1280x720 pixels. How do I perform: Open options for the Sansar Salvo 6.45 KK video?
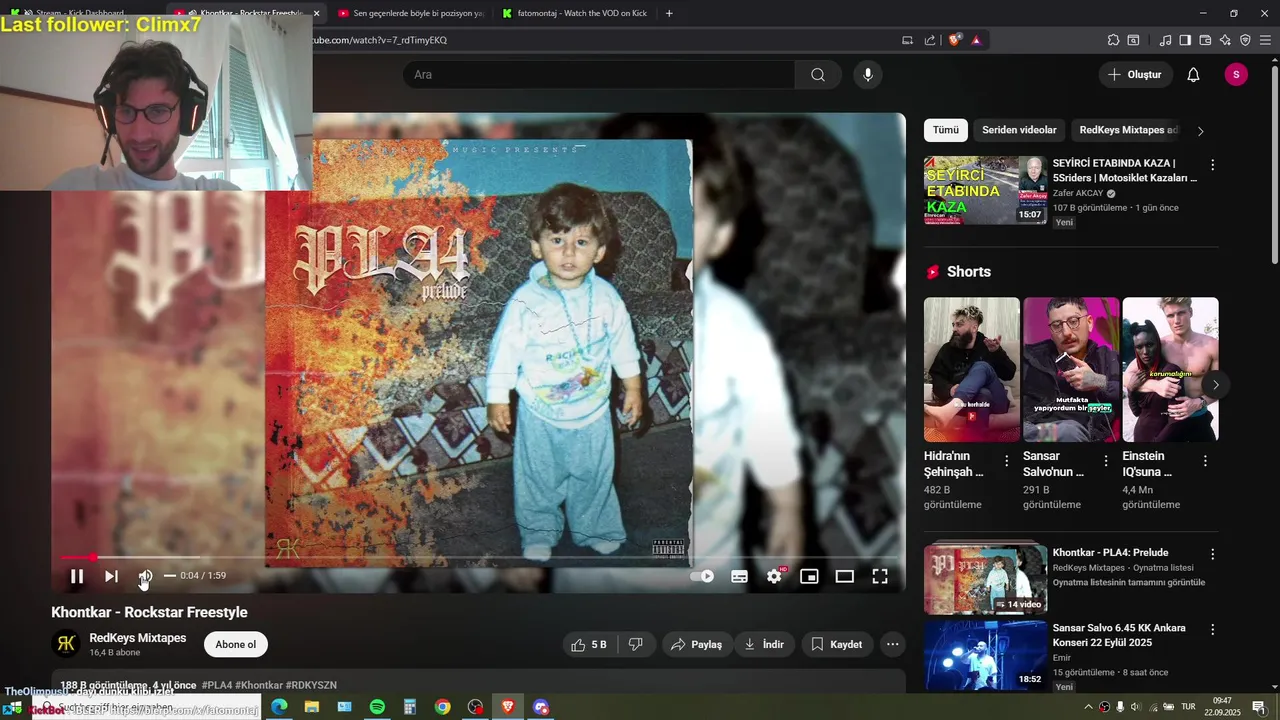(1213, 630)
